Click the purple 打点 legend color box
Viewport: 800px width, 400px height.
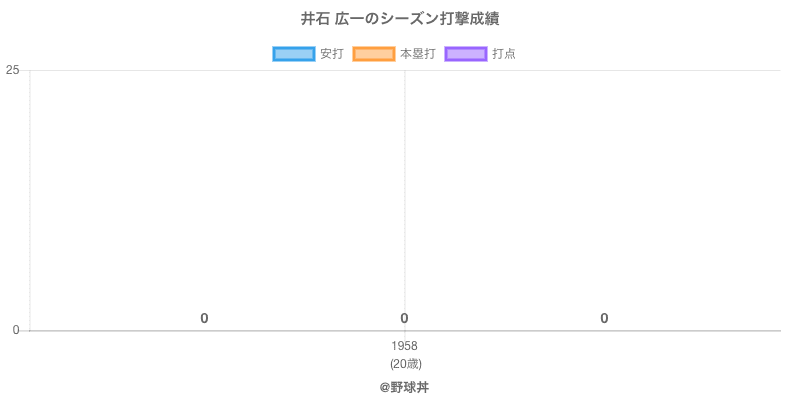coord(465,54)
